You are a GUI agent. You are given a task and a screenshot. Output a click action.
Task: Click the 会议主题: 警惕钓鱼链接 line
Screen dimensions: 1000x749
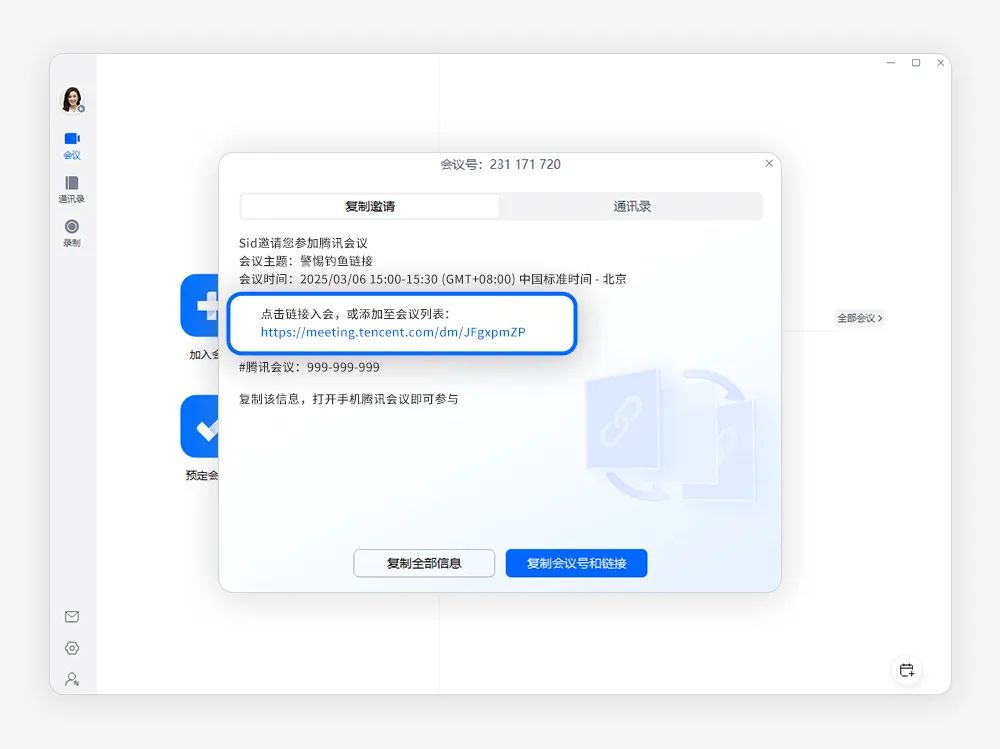305,261
